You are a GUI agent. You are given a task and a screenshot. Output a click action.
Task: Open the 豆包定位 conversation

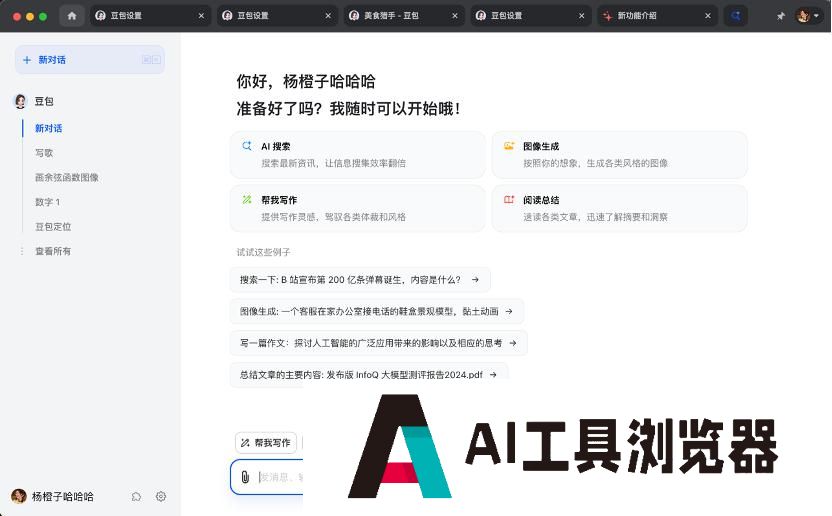pos(53,226)
